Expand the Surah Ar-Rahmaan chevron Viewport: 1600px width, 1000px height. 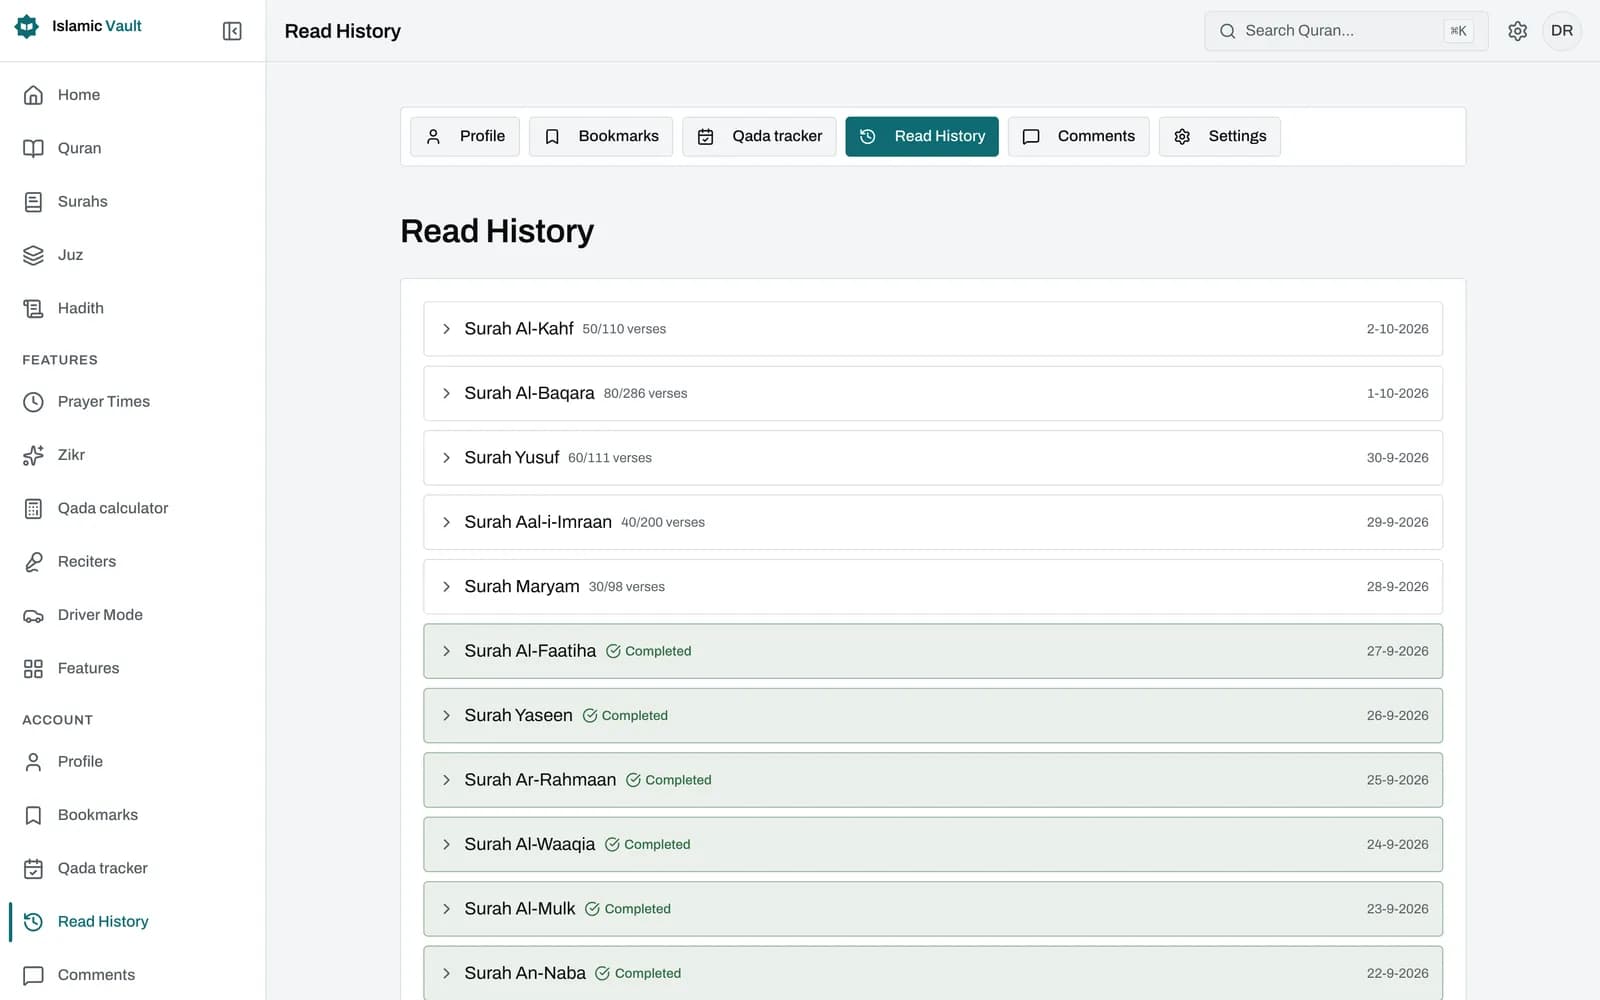tap(446, 780)
